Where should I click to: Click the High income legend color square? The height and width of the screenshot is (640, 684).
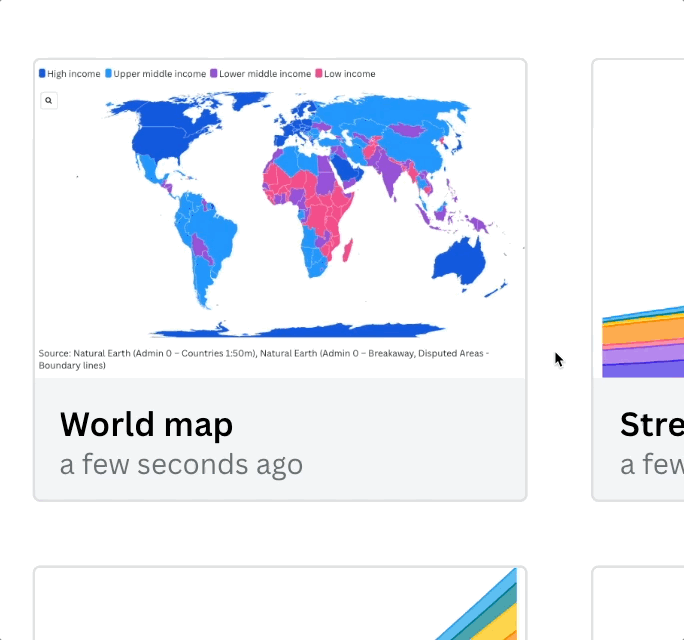pyautogui.click(x=42, y=74)
